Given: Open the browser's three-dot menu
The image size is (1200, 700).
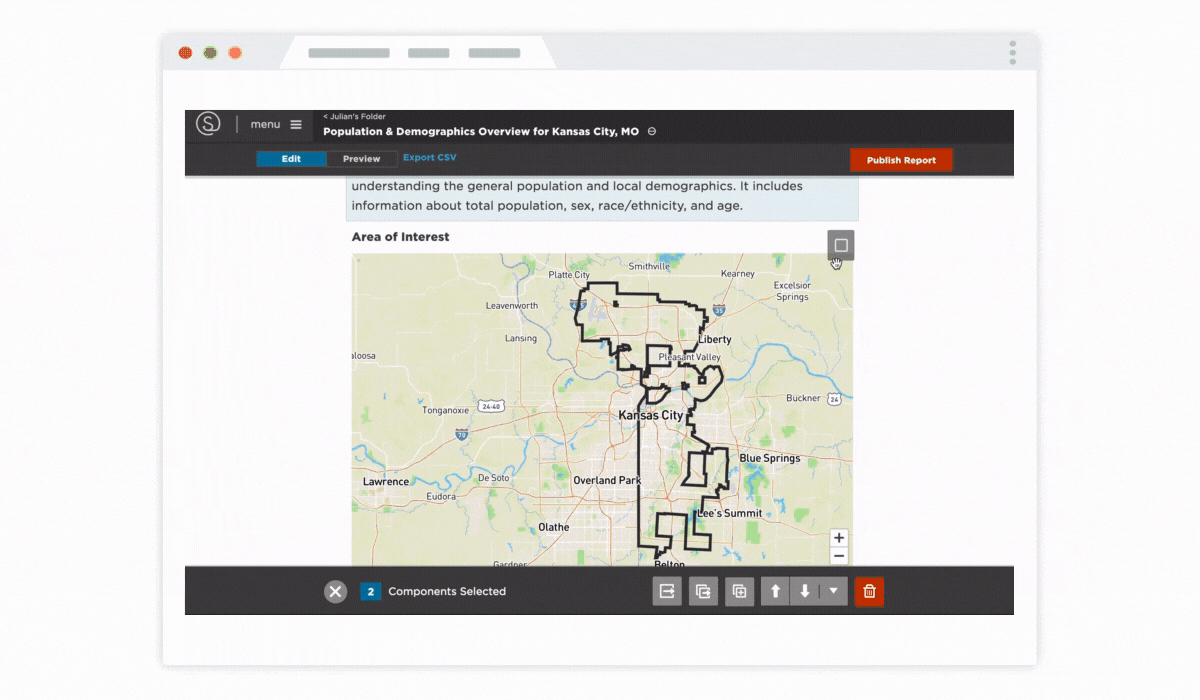Looking at the screenshot, I should [1012, 53].
